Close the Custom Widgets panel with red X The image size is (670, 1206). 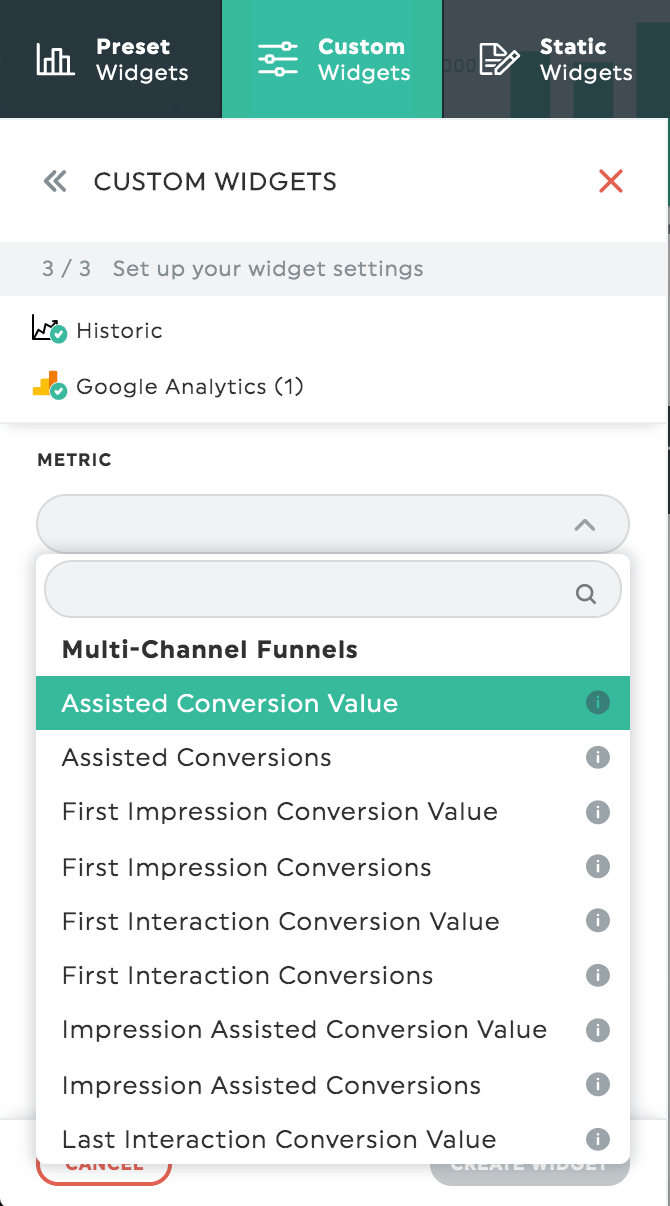[x=611, y=181]
